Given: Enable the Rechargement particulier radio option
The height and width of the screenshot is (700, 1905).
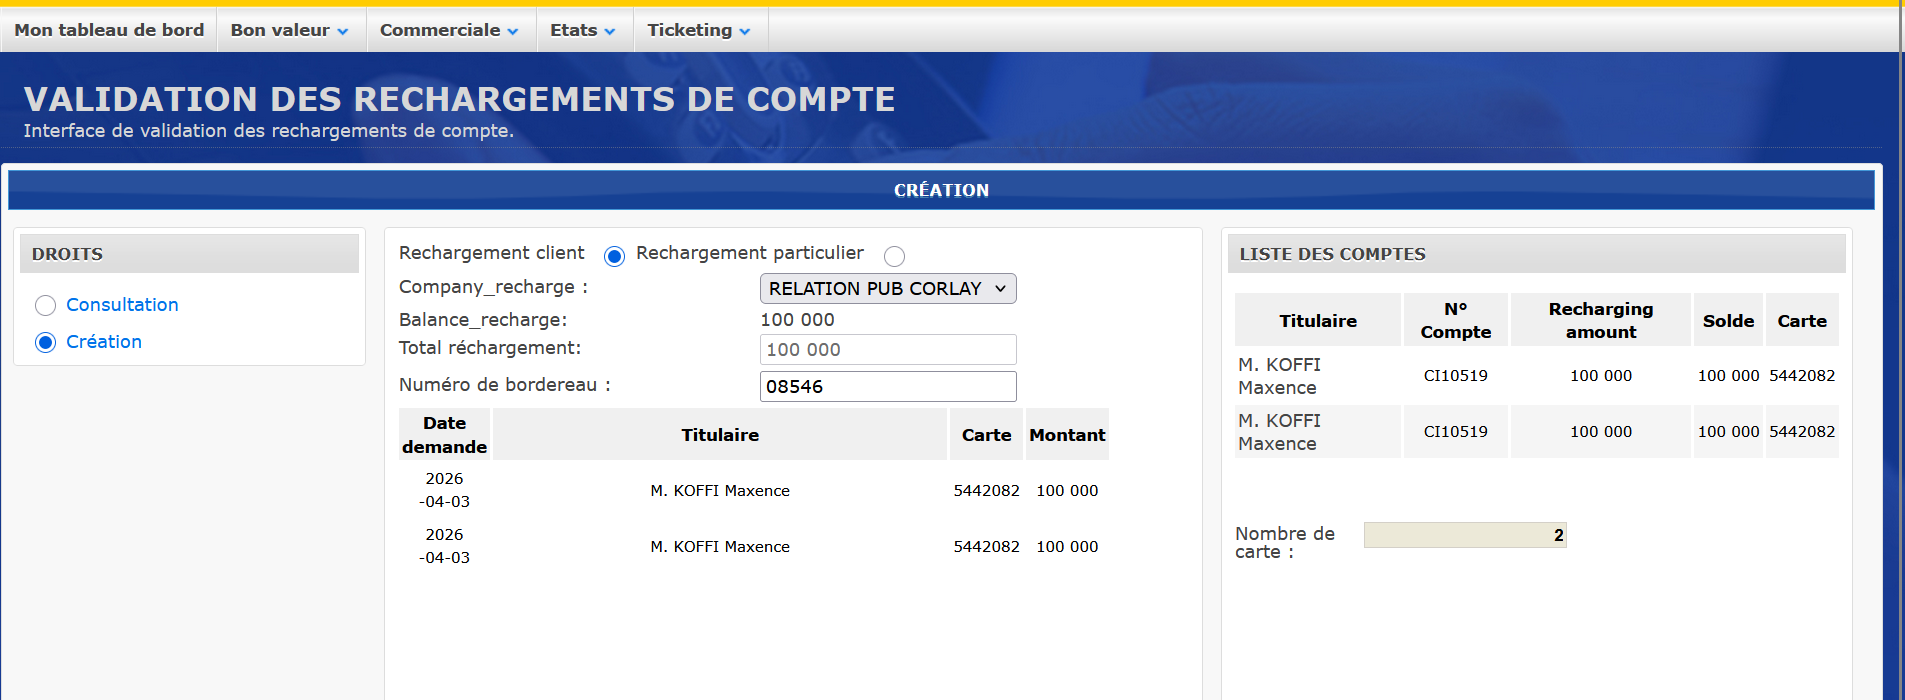Looking at the screenshot, I should pos(894,256).
